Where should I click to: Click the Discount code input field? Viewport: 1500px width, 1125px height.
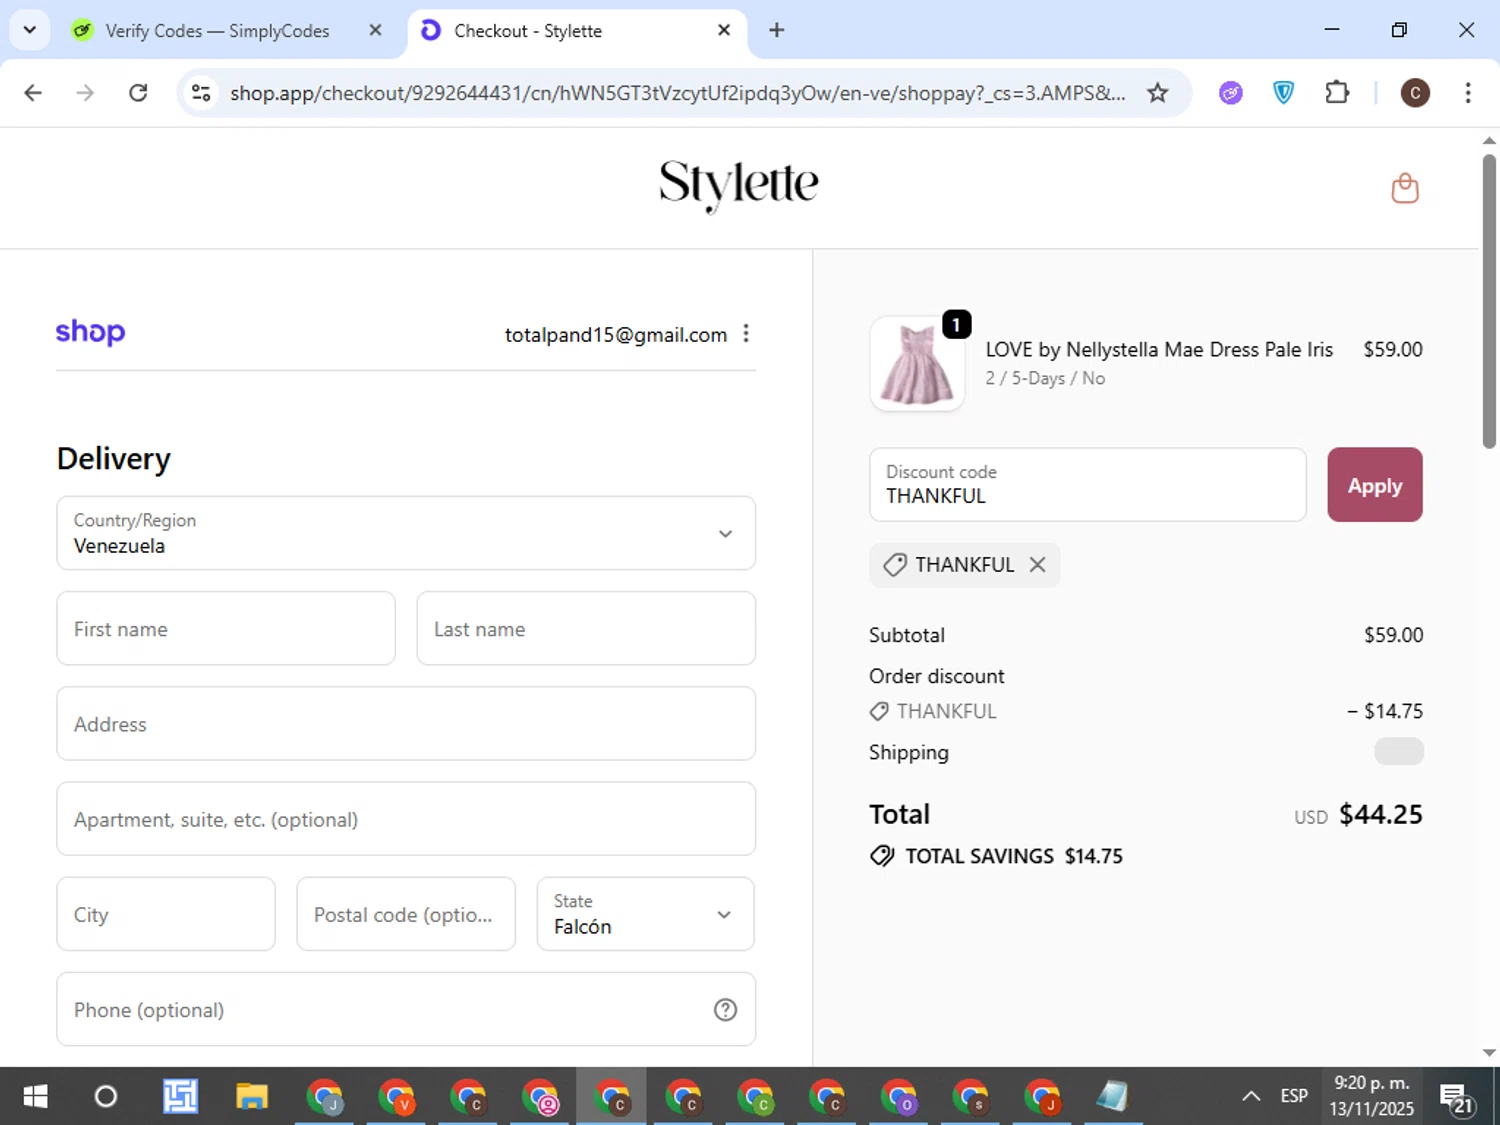[1087, 485]
